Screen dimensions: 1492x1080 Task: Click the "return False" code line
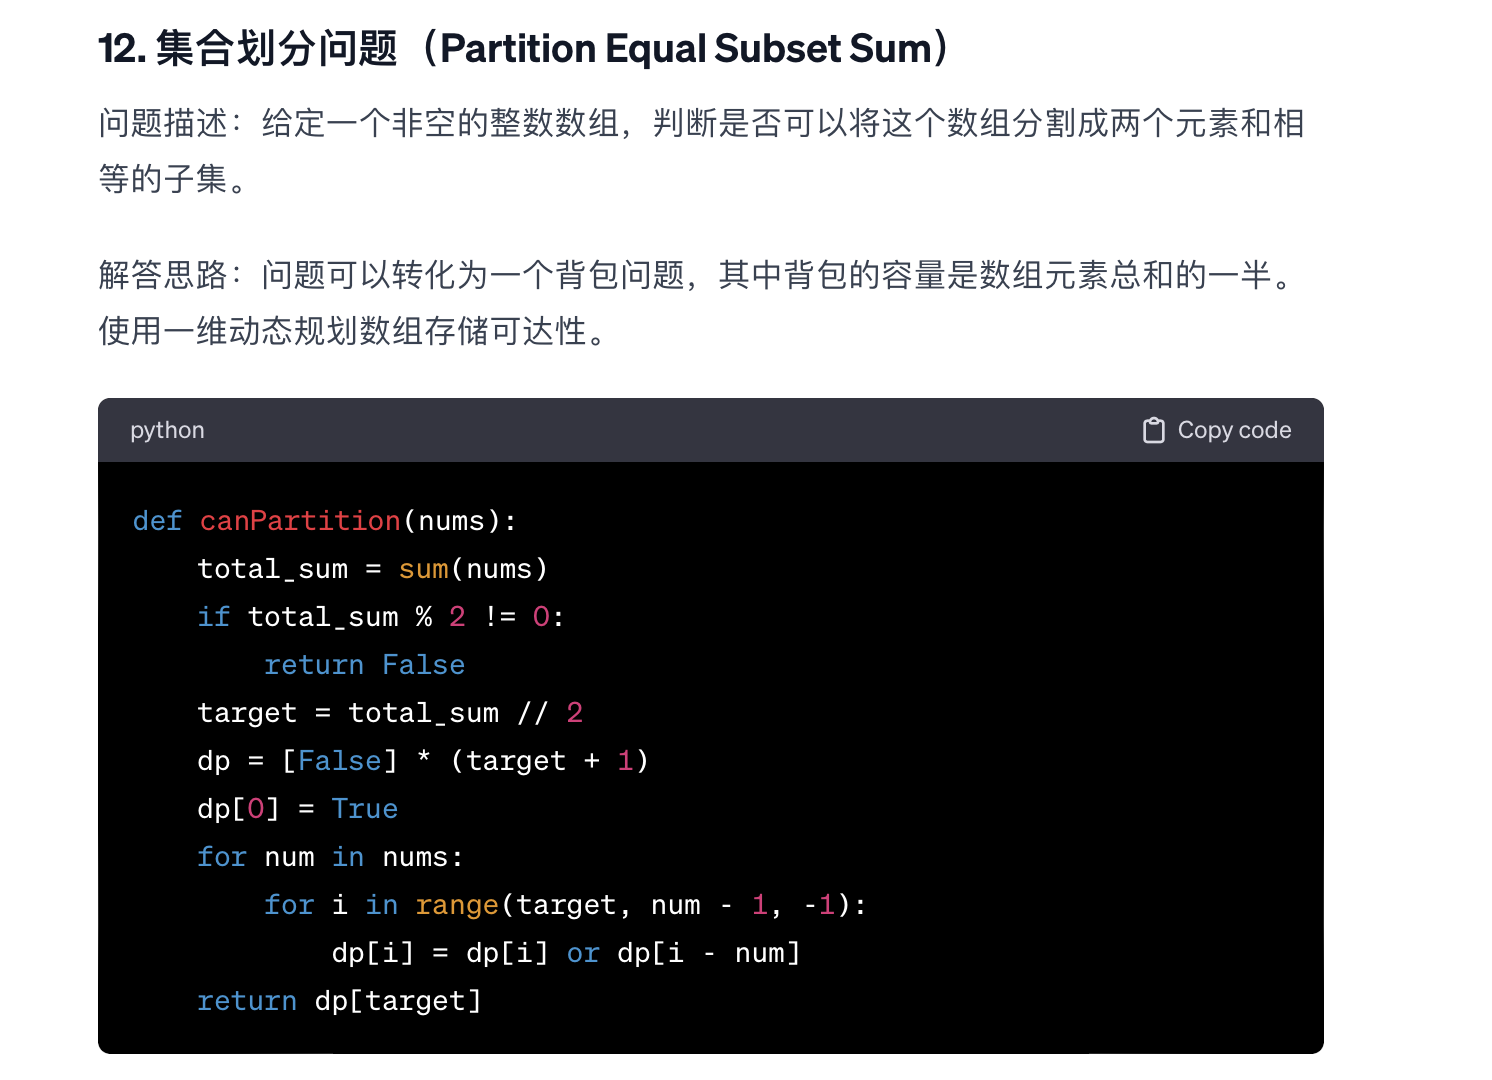364,665
